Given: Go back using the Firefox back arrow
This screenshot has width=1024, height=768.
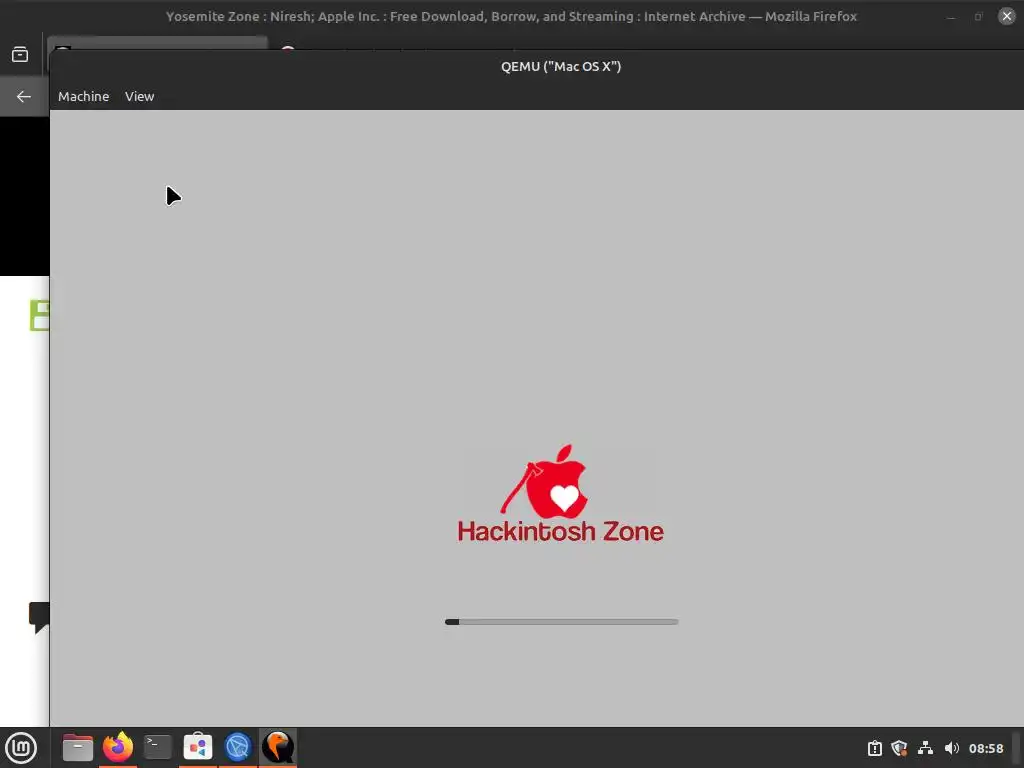Looking at the screenshot, I should point(24,97).
